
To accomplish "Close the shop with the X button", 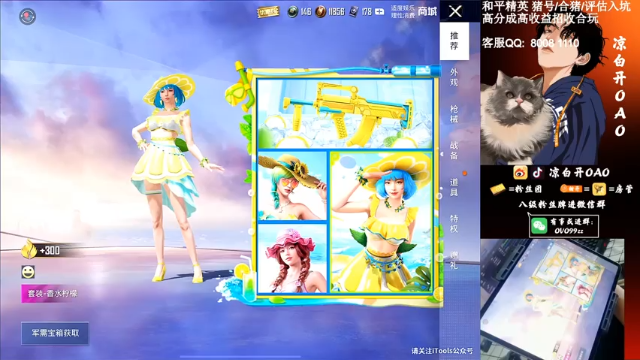I will pos(455,11).
